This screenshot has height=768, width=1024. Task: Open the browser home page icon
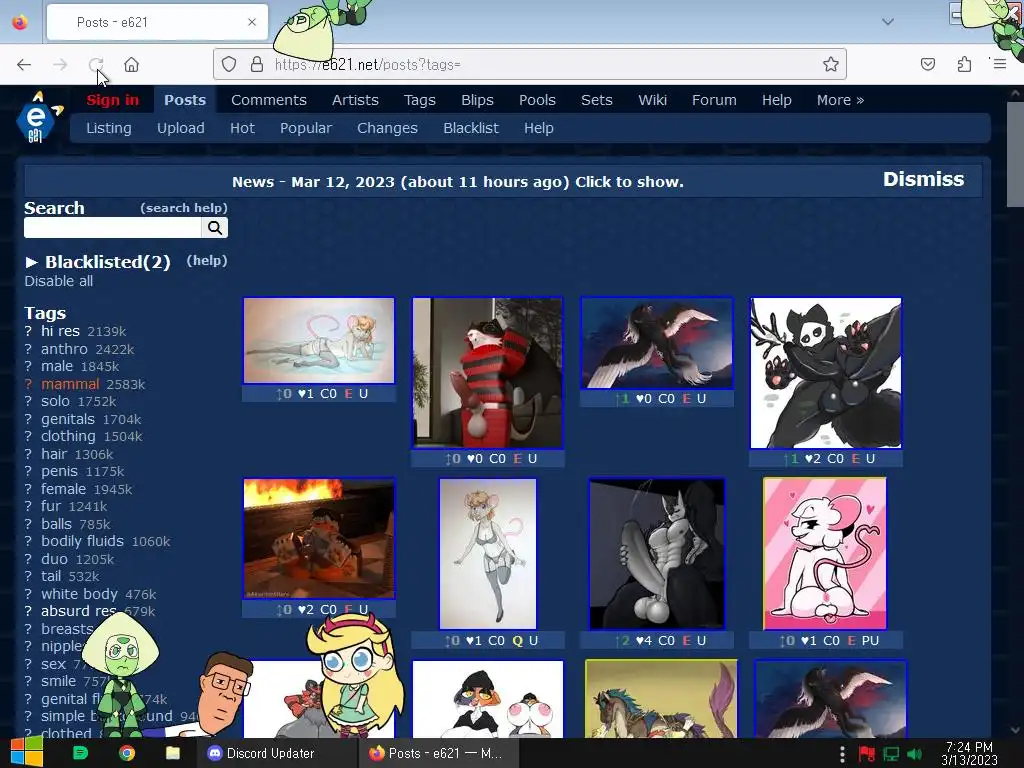point(131,65)
